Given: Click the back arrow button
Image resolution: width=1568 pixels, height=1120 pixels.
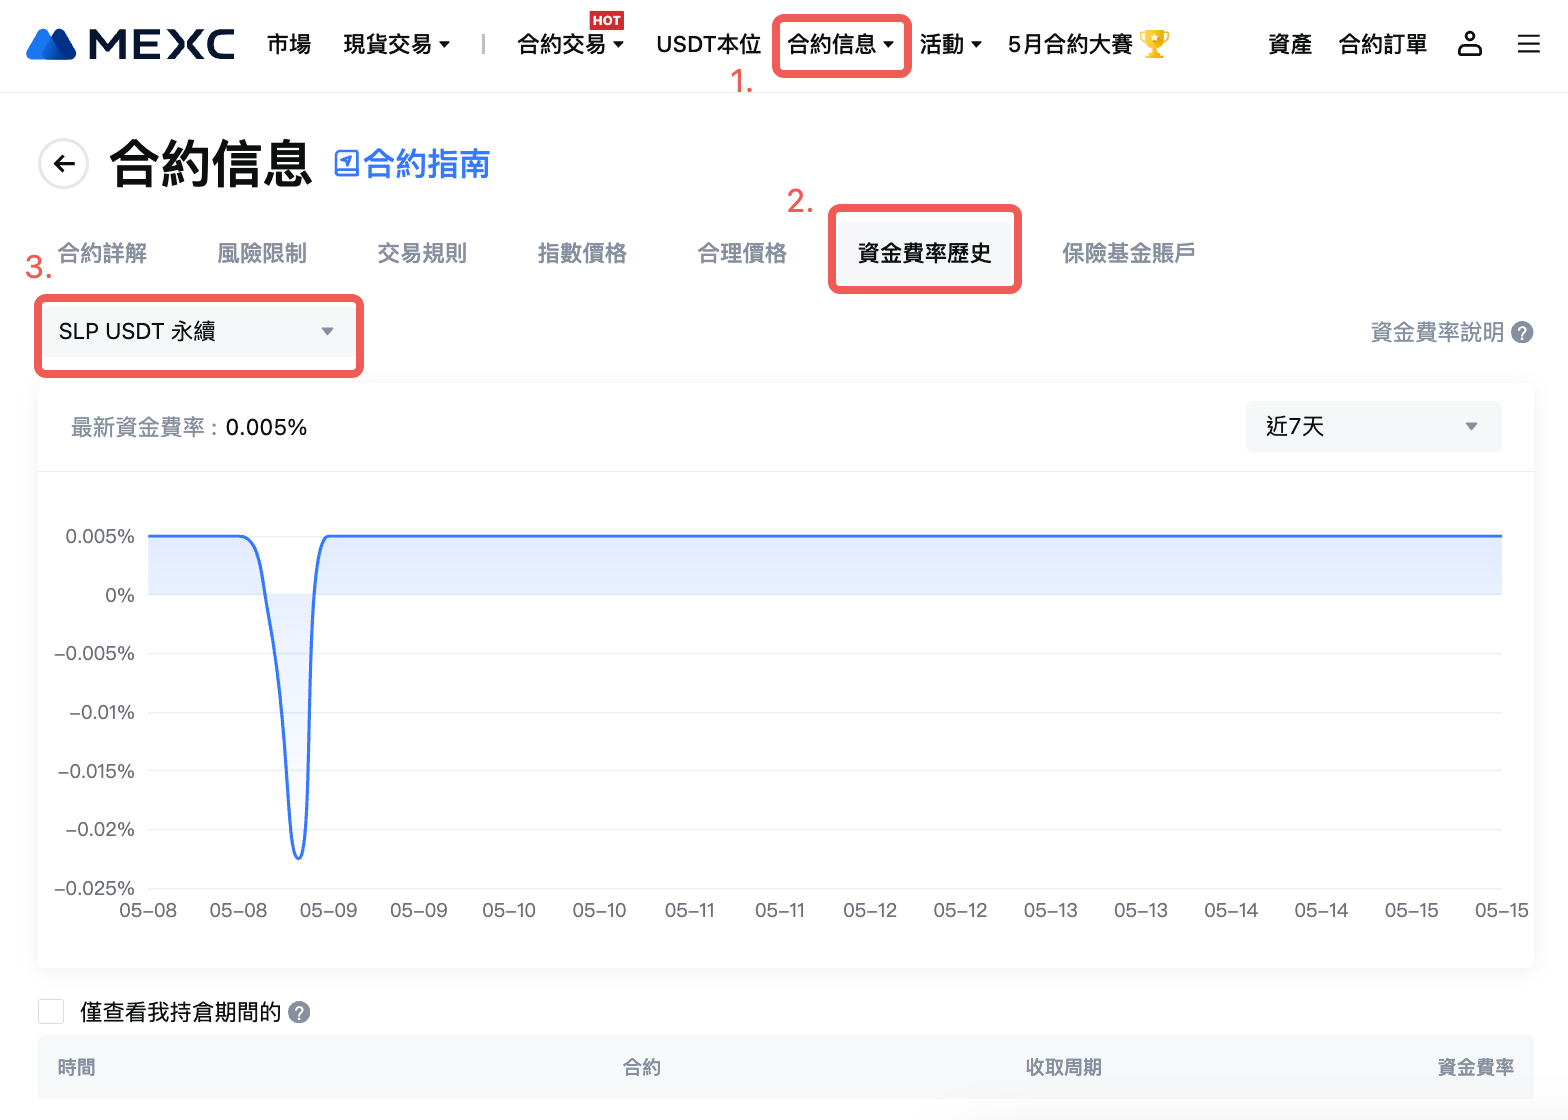Looking at the screenshot, I should click(64, 164).
